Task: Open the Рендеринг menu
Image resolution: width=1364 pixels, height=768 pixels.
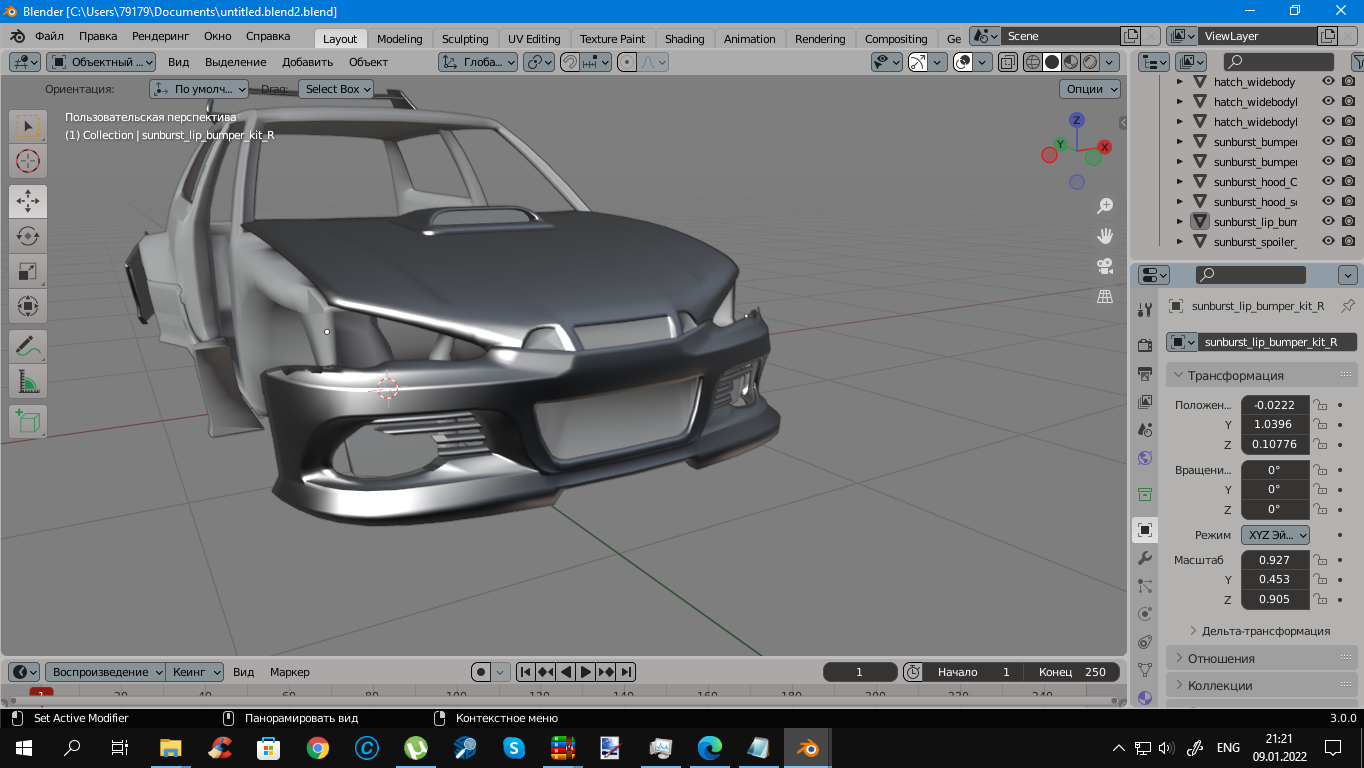Action: pyautogui.click(x=160, y=36)
